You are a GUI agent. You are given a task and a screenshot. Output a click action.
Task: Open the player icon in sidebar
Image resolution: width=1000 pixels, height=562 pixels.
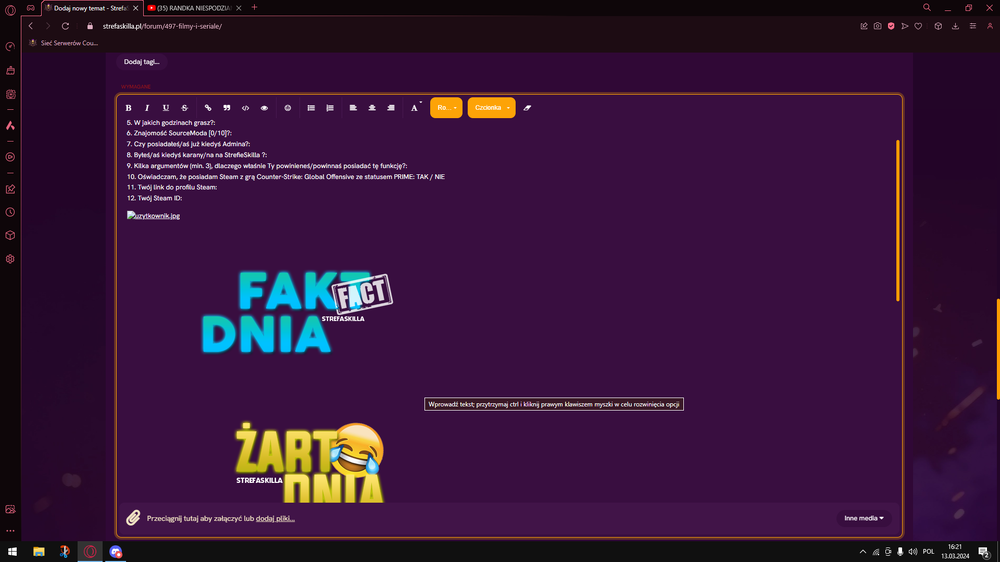(10, 157)
